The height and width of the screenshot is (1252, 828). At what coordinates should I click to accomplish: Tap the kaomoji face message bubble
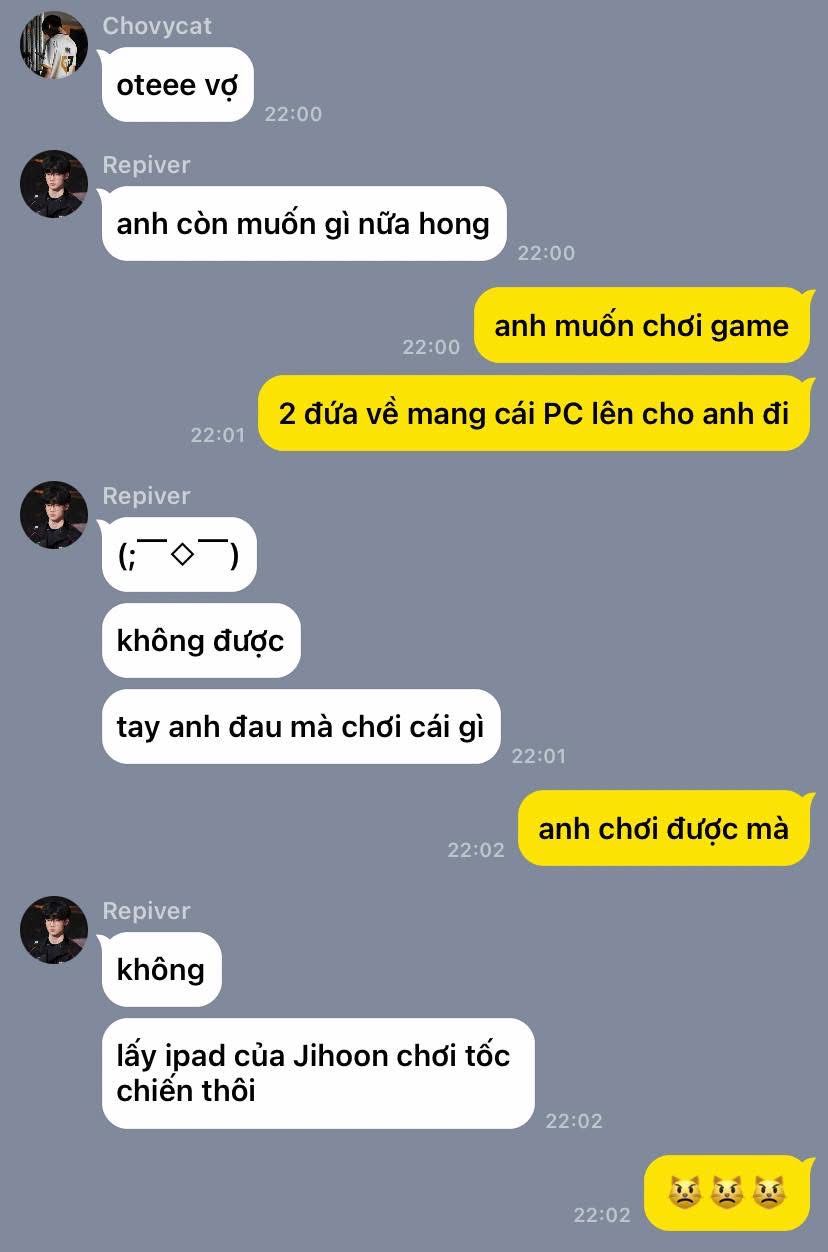(x=179, y=554)
